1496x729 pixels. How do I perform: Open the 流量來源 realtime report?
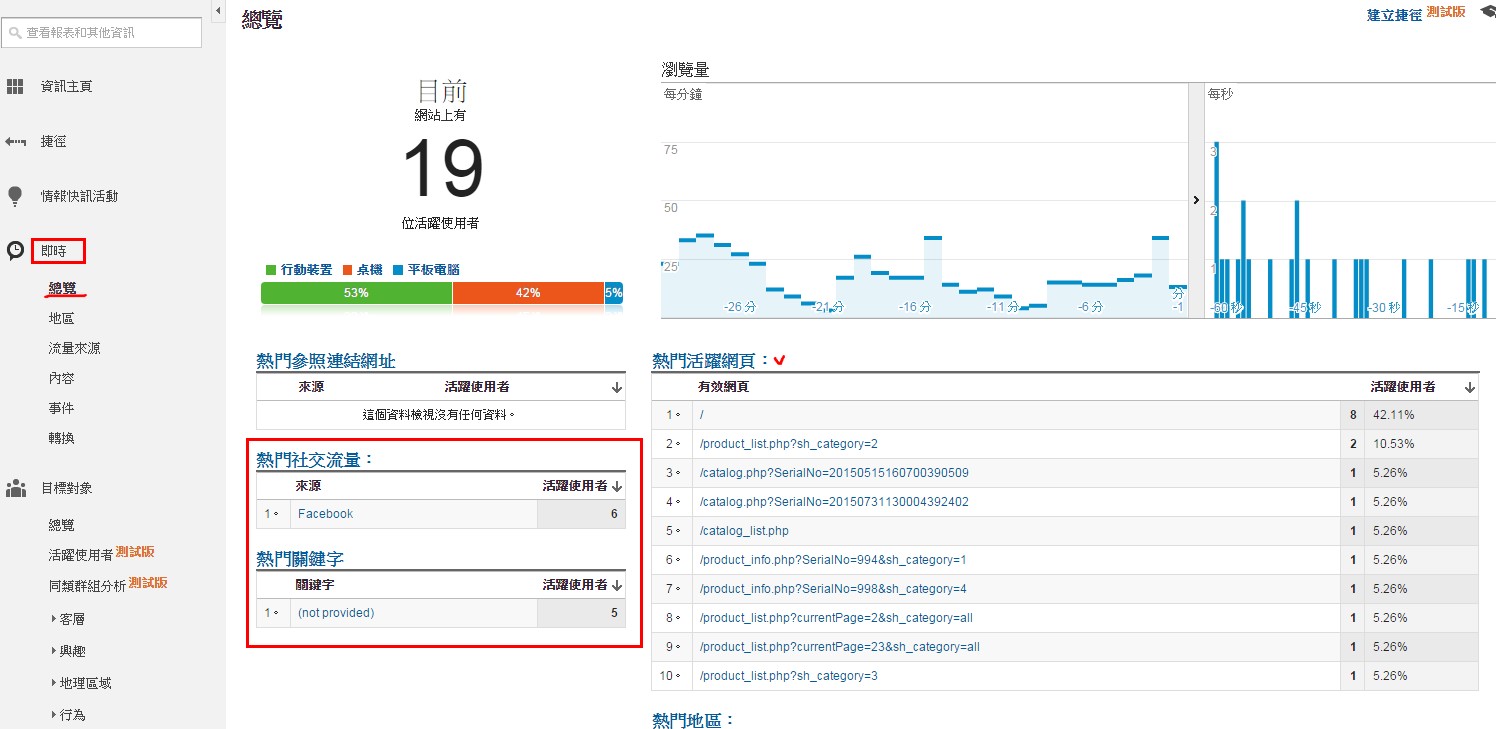tap(74, 348)
